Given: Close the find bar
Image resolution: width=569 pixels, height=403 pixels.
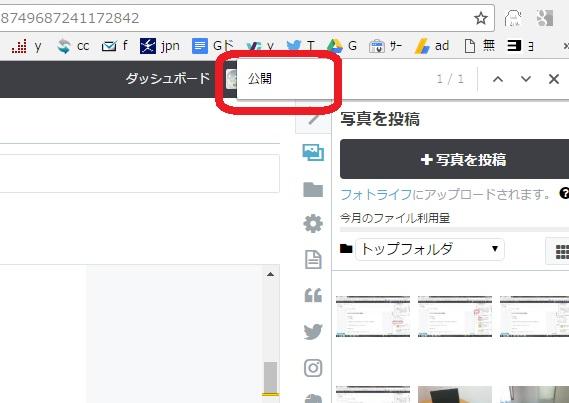Looking at the screenshot, I should [554, 79].
